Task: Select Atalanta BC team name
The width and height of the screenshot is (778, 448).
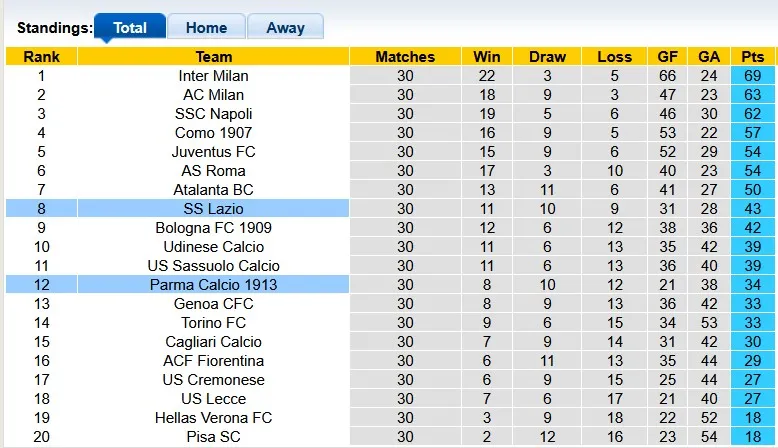Action: click(213, 190)
